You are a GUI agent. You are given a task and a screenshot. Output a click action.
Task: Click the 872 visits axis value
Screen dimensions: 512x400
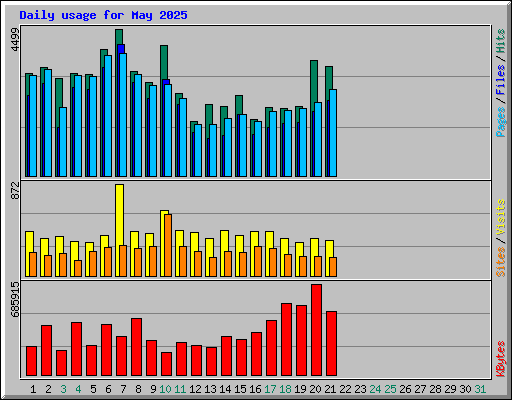tap(15, 190)
